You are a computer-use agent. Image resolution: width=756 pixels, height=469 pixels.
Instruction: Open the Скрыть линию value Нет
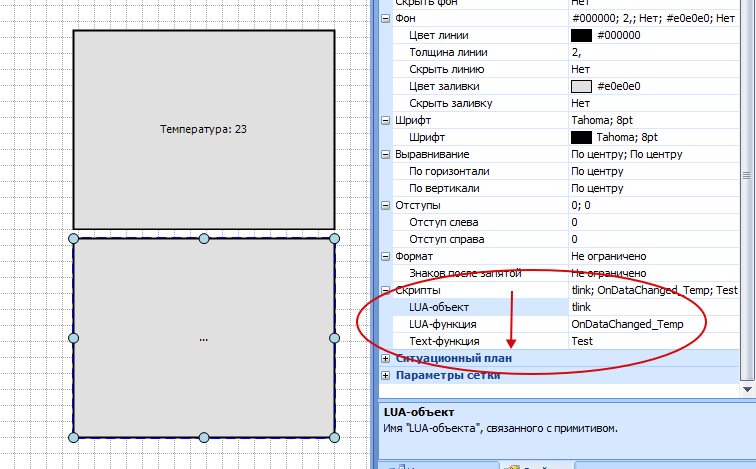[x=650, y=70]
